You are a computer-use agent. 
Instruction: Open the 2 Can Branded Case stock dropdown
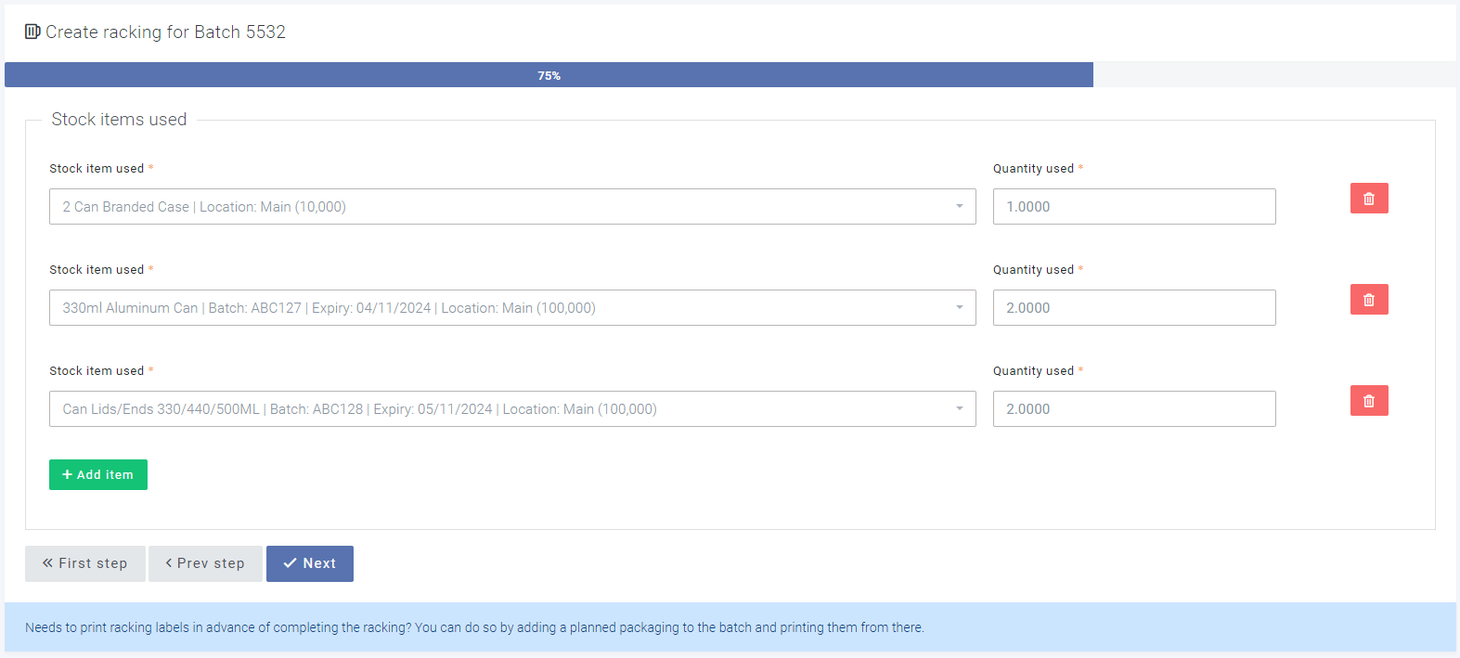[512, 206]
